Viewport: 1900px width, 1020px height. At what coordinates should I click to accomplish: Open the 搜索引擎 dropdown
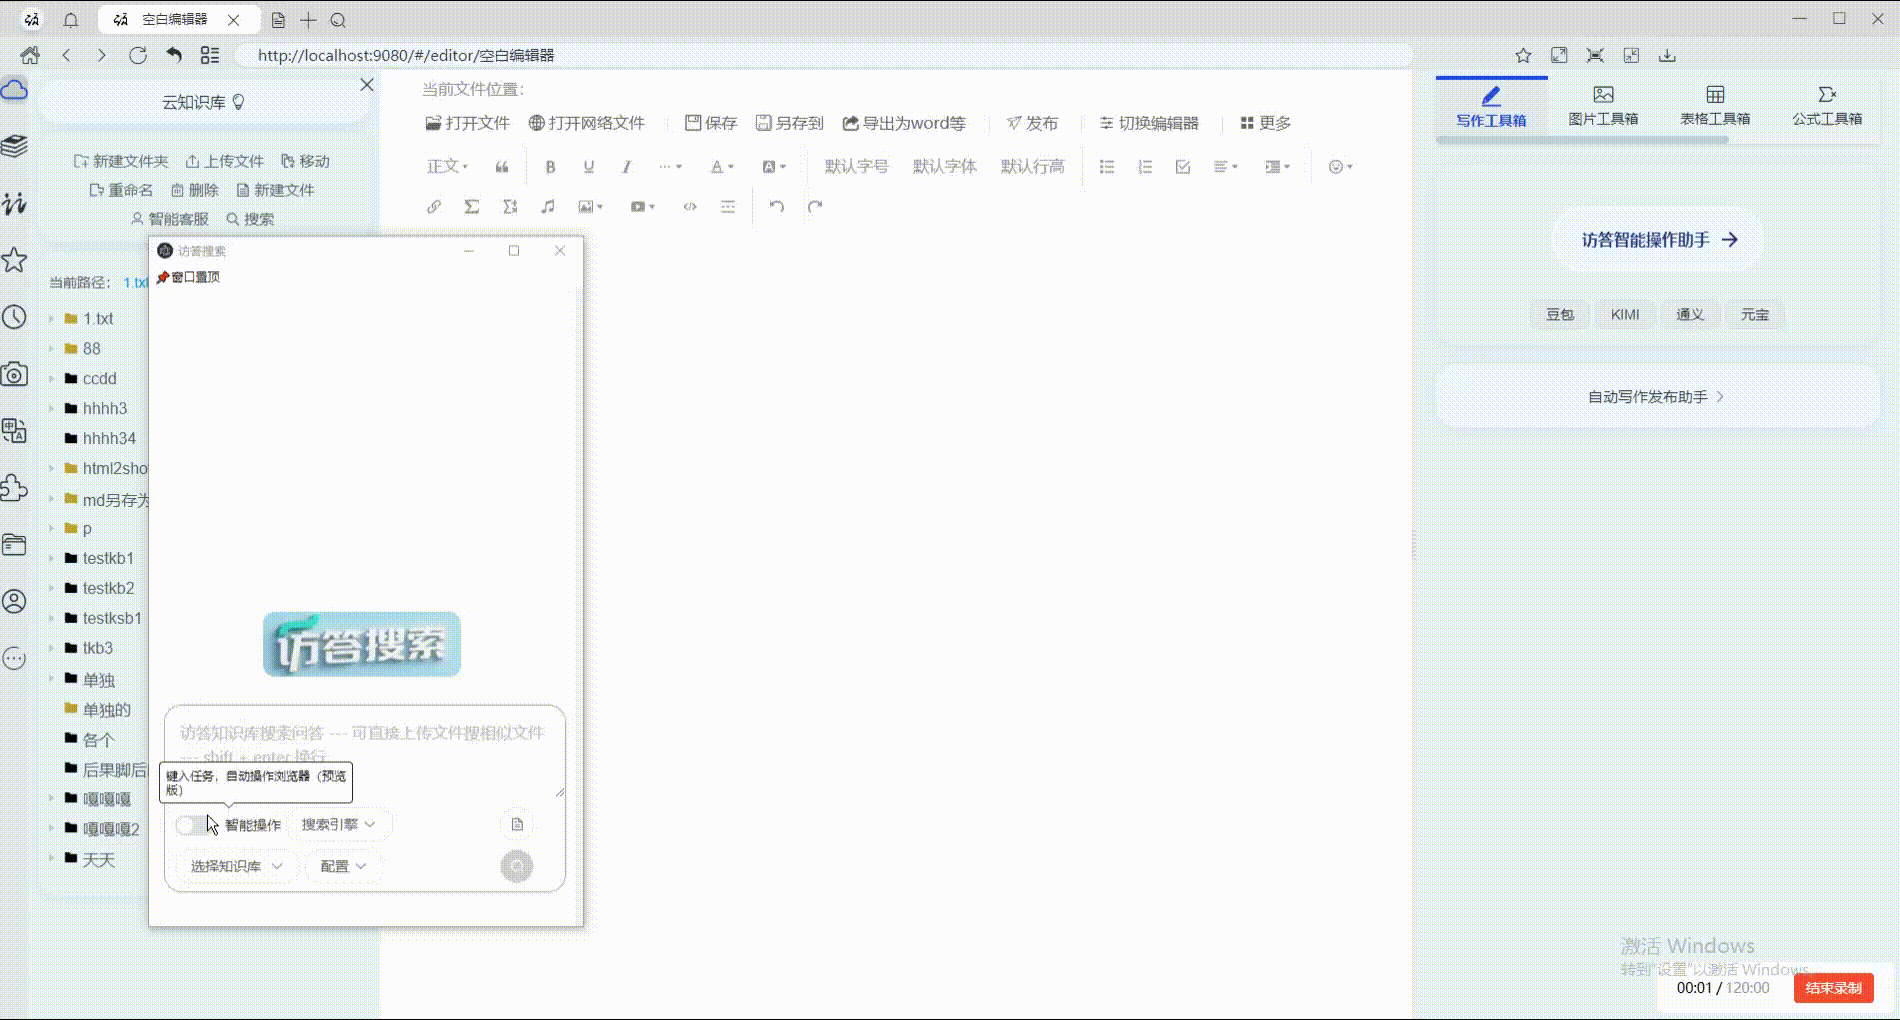click(x=338, y=824)
